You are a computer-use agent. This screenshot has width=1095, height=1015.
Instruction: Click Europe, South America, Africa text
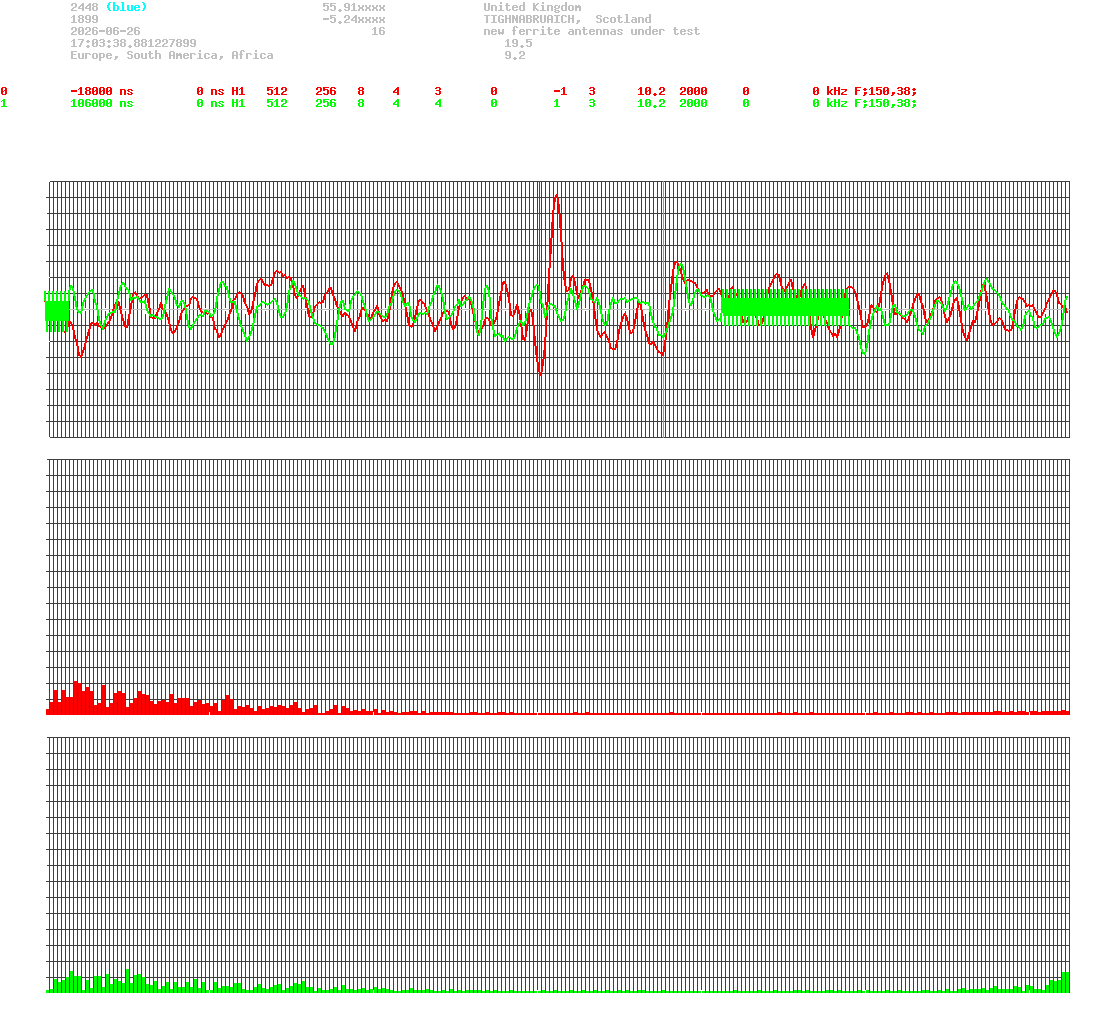click(172, 55)
